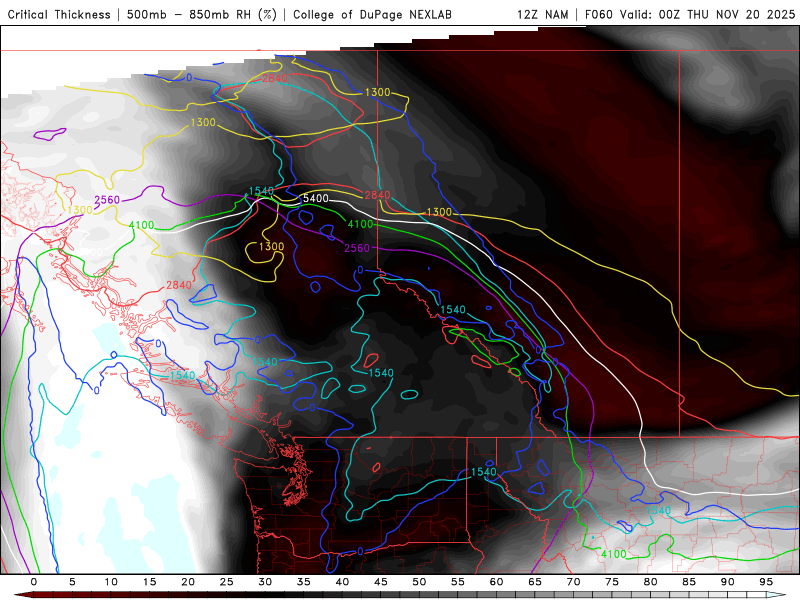Select the "75" tick on the color scale
This screenshot has height=600, width=800.
pos(612,582)
